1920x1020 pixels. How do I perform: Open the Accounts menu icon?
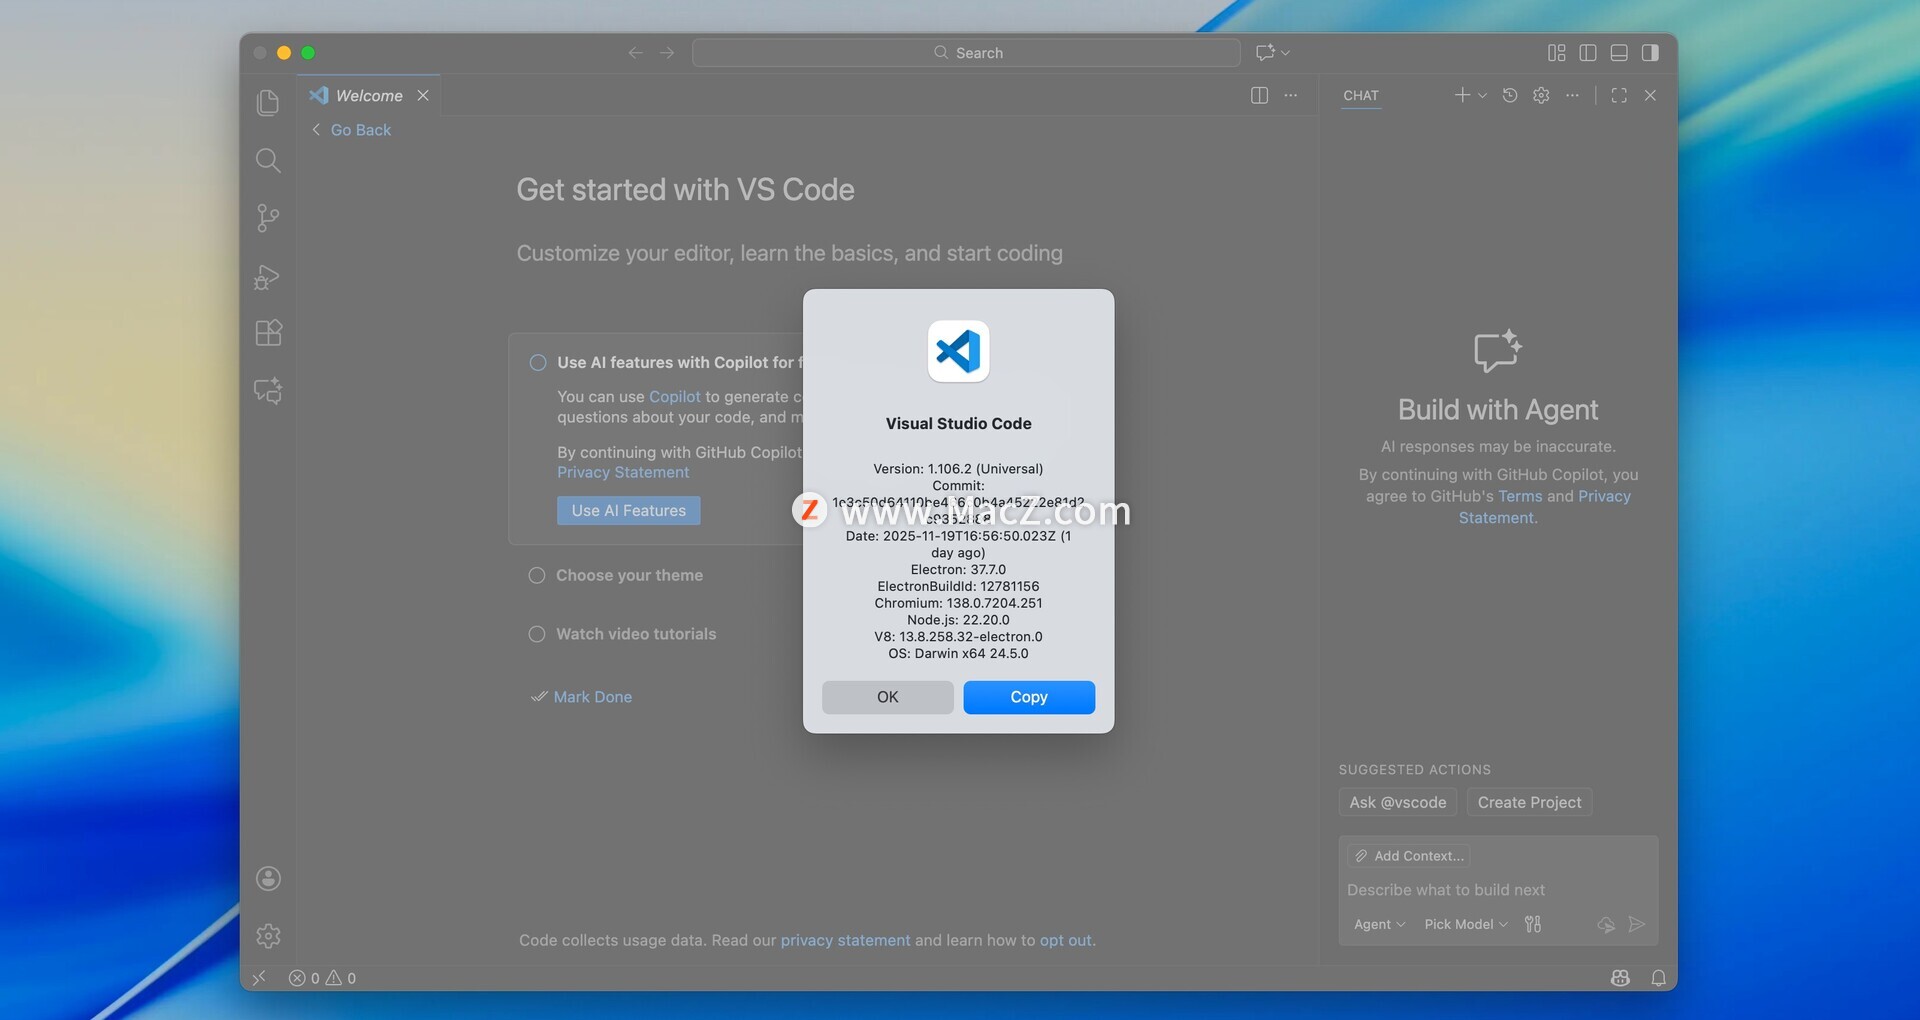268,878
